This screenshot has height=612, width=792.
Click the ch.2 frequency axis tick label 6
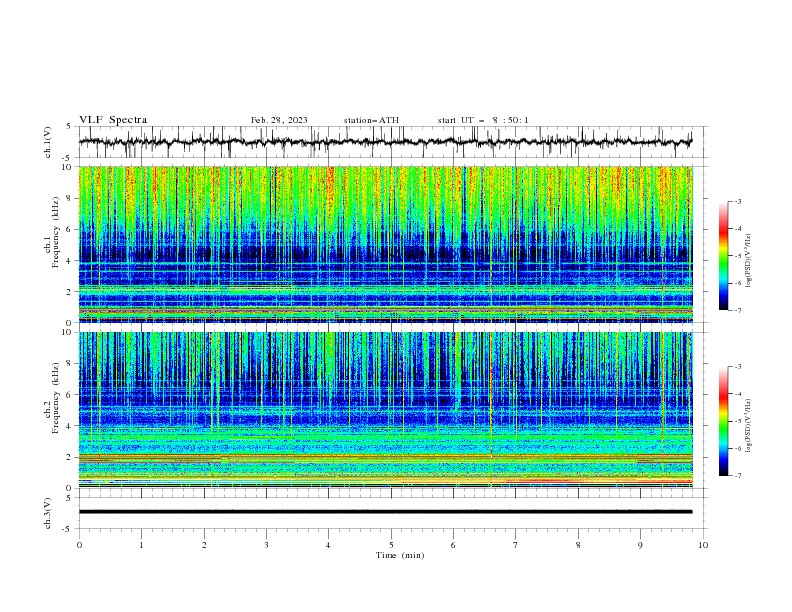(70, 395)
